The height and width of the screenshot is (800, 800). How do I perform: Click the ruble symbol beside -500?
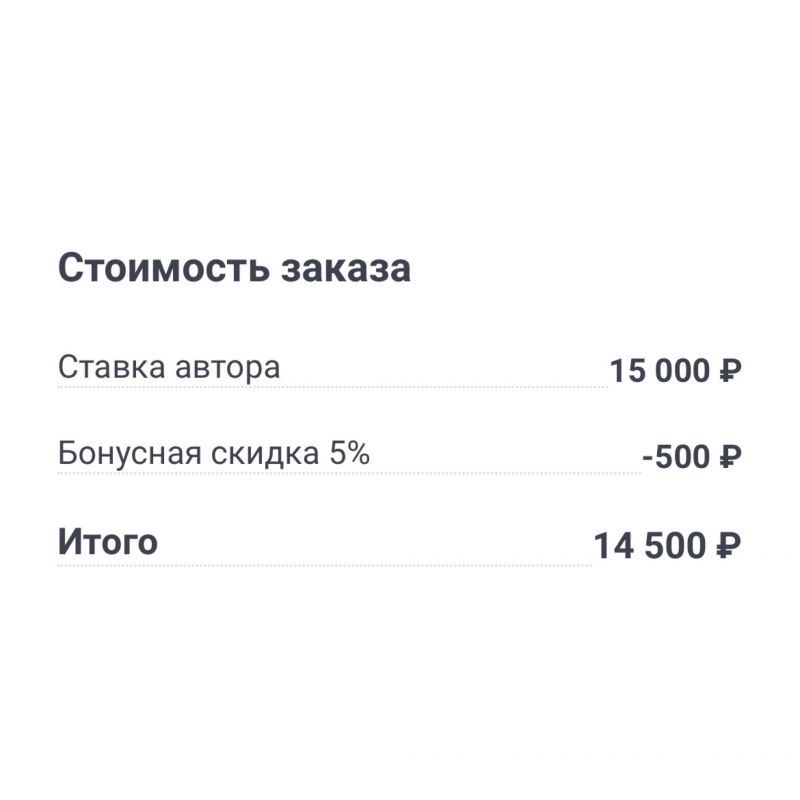(x=730, y=458)
